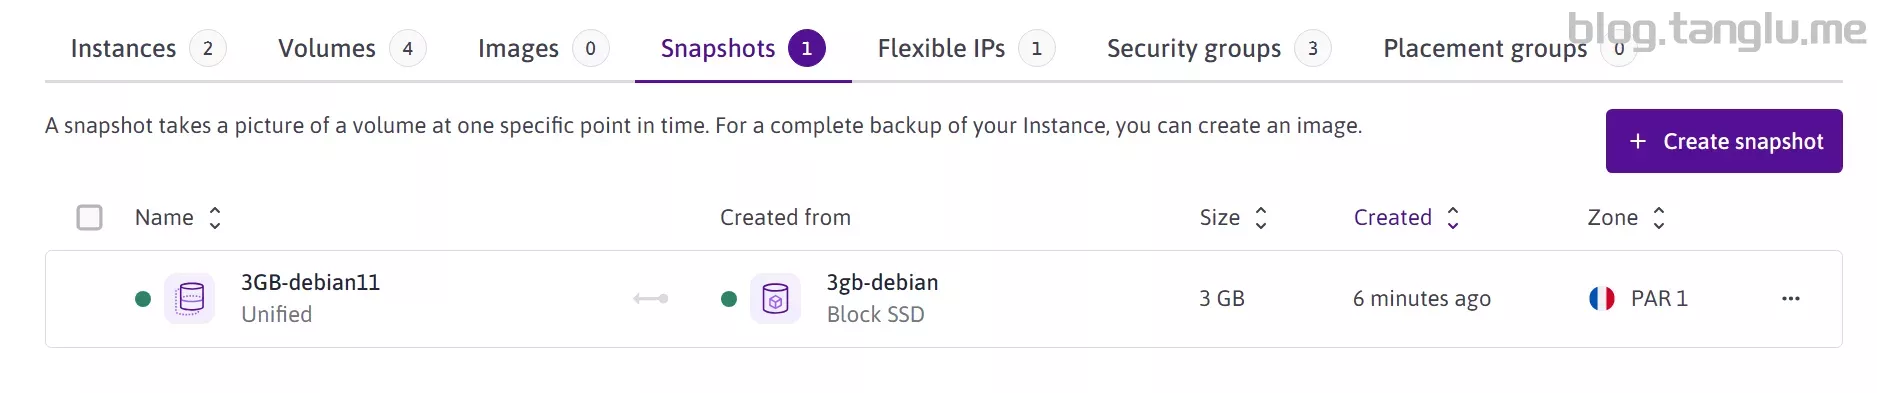Screen dimensions: 1877x393
Task: Click the green status dot of 3gb-debian volume
Action: [729, 298]
